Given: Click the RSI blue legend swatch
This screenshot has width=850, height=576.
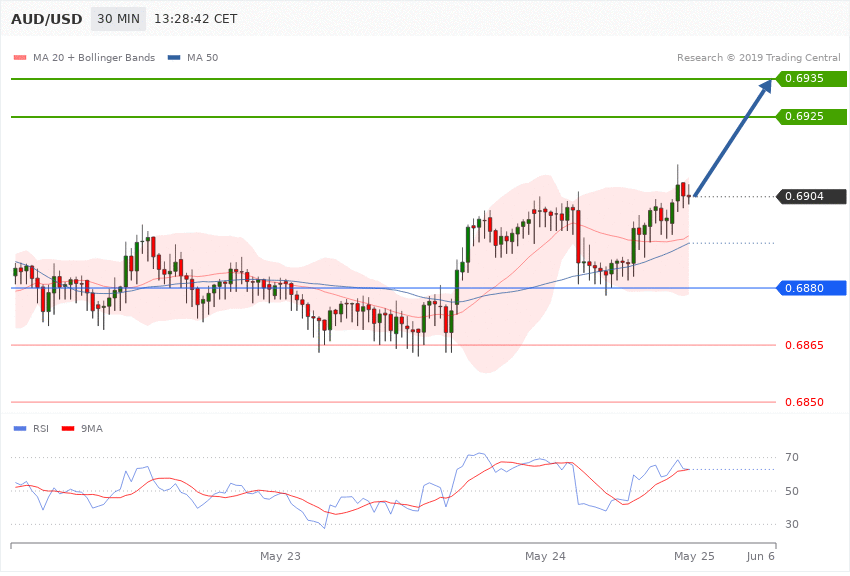Looking at the screenshot, I should coord(20,429).
